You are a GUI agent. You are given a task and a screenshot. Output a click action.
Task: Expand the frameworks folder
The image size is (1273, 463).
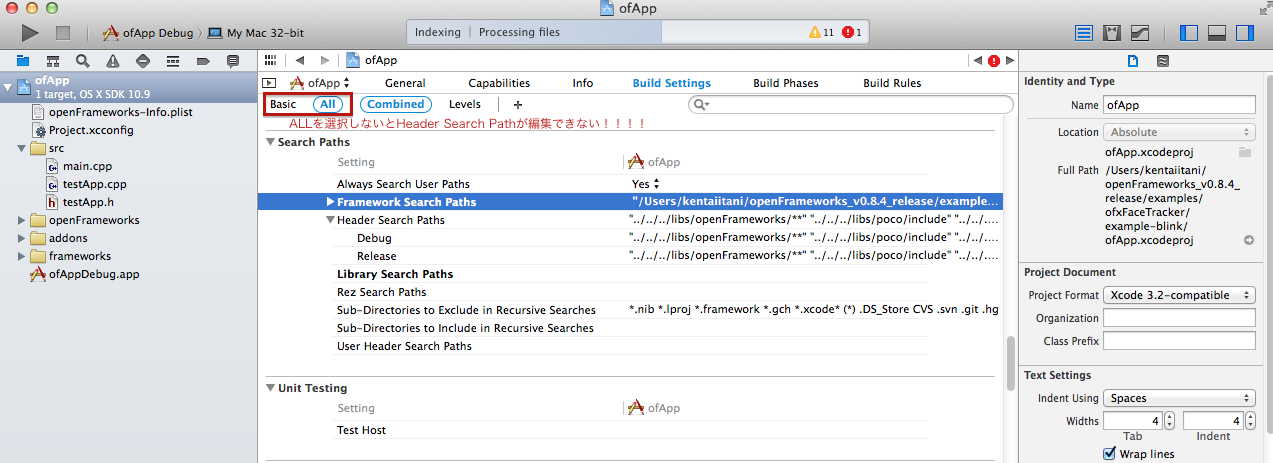point(23,256)
